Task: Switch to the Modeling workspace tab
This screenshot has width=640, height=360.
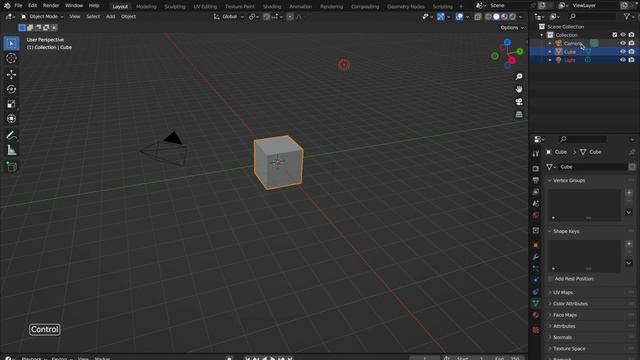Action: (146, 7)
